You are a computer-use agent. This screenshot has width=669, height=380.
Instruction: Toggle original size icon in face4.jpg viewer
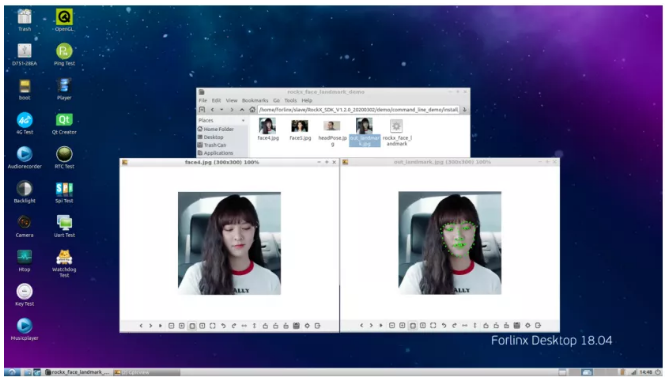202,326
